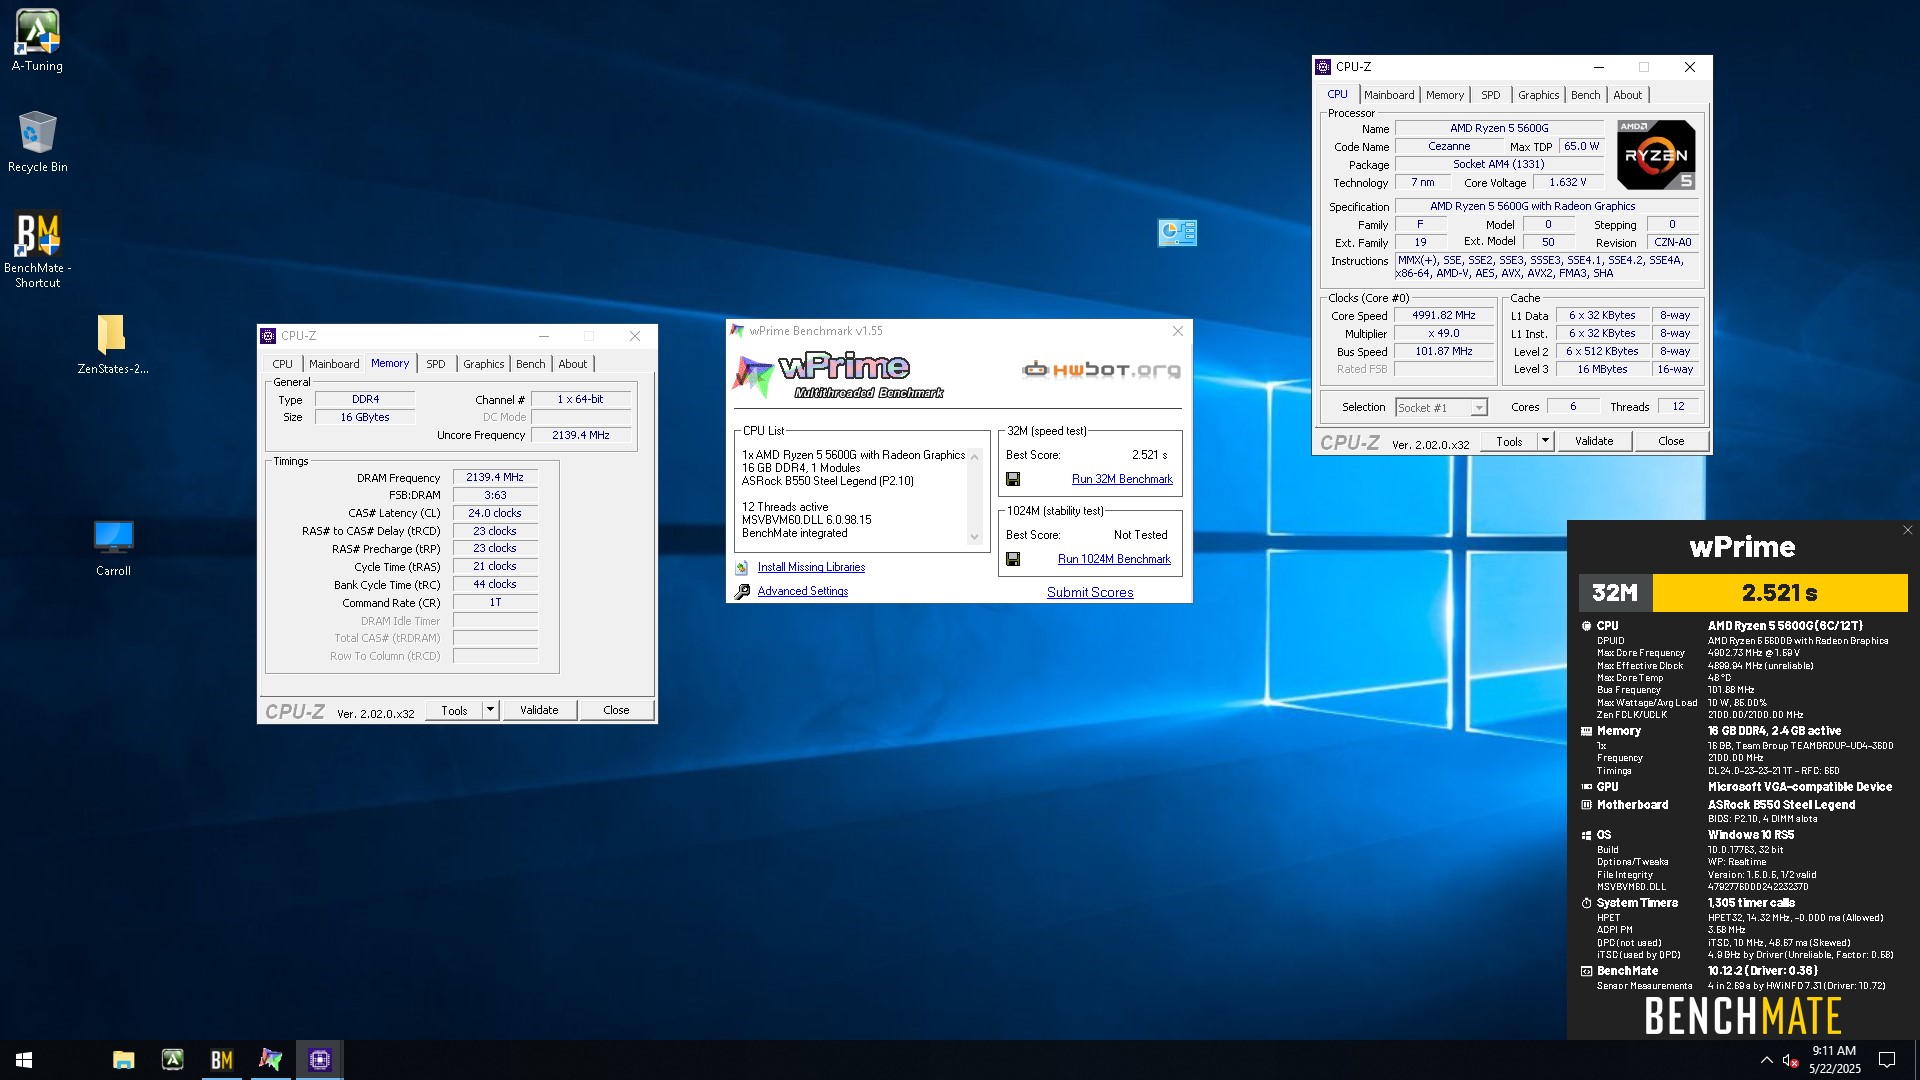Open the Windows Start menu

[24, 1060]
